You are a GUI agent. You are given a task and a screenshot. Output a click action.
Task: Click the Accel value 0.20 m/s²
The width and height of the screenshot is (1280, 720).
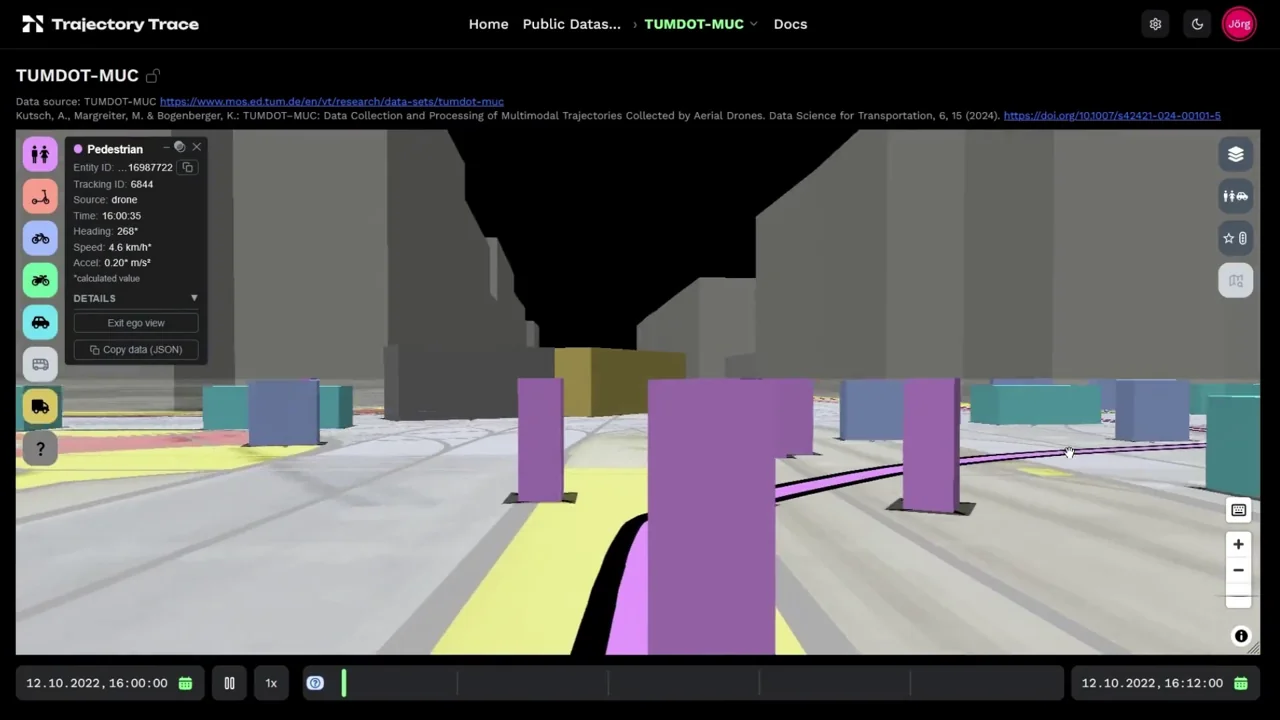128,263
